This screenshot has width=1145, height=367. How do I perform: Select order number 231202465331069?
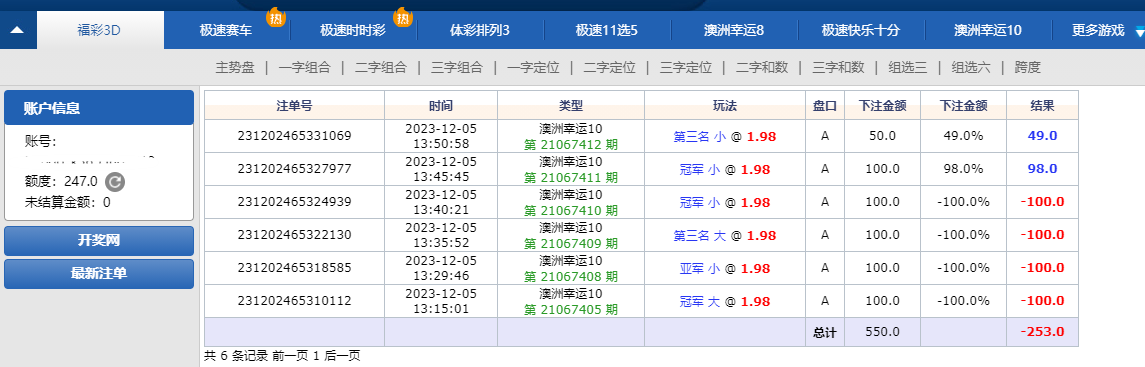(294, 136)
